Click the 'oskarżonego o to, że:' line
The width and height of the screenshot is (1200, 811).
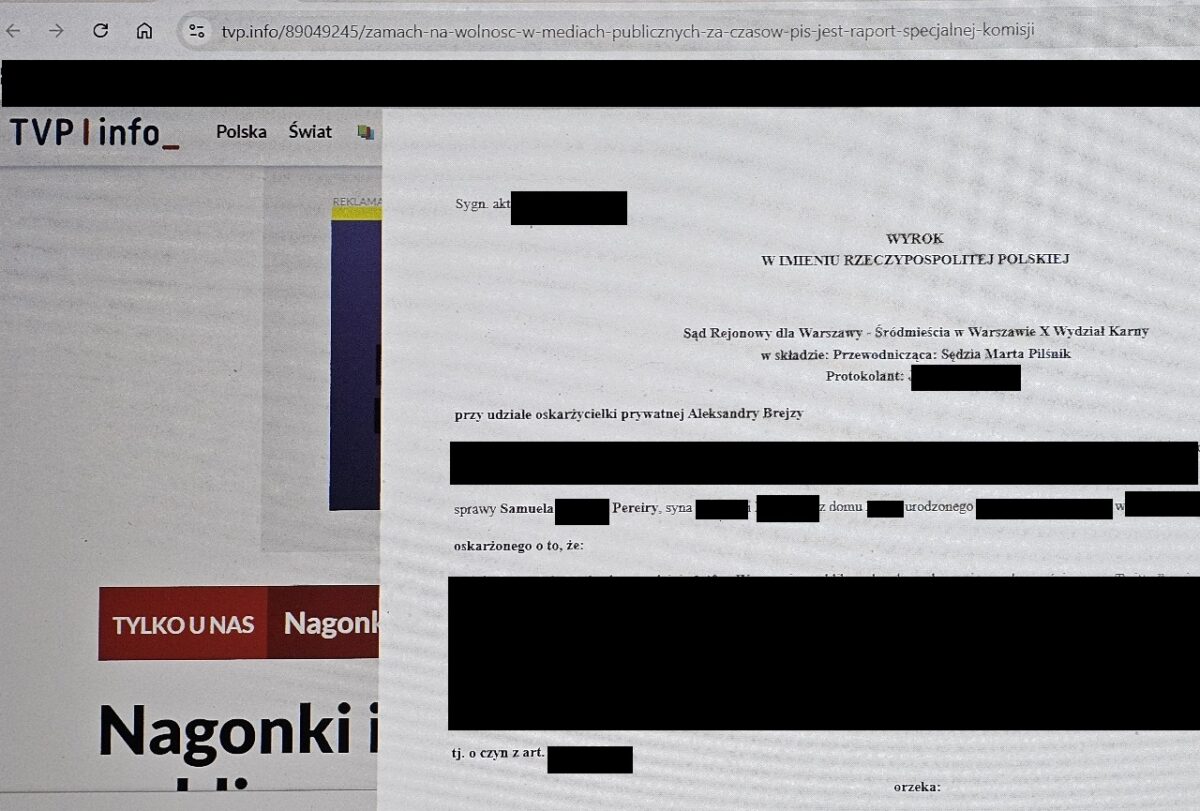[x=519, y=546]
